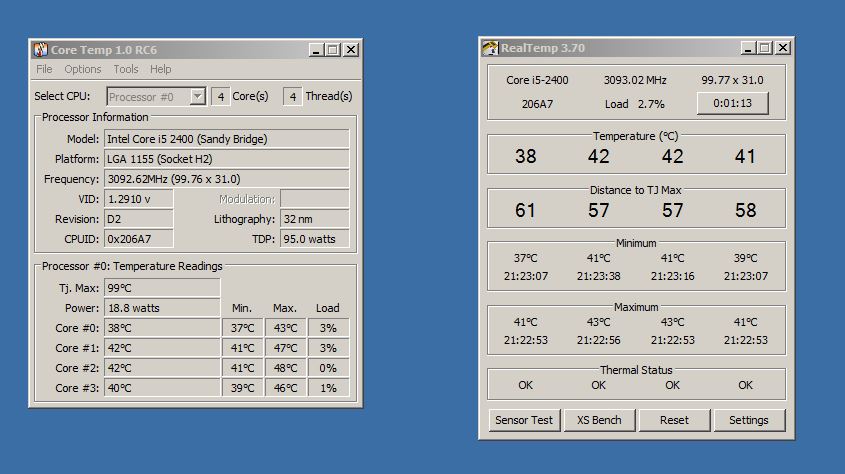This screenshot has height=474, width=845.
Task: Click the Revision value D2
Action: pyautogui.click(x=138, y=219)
